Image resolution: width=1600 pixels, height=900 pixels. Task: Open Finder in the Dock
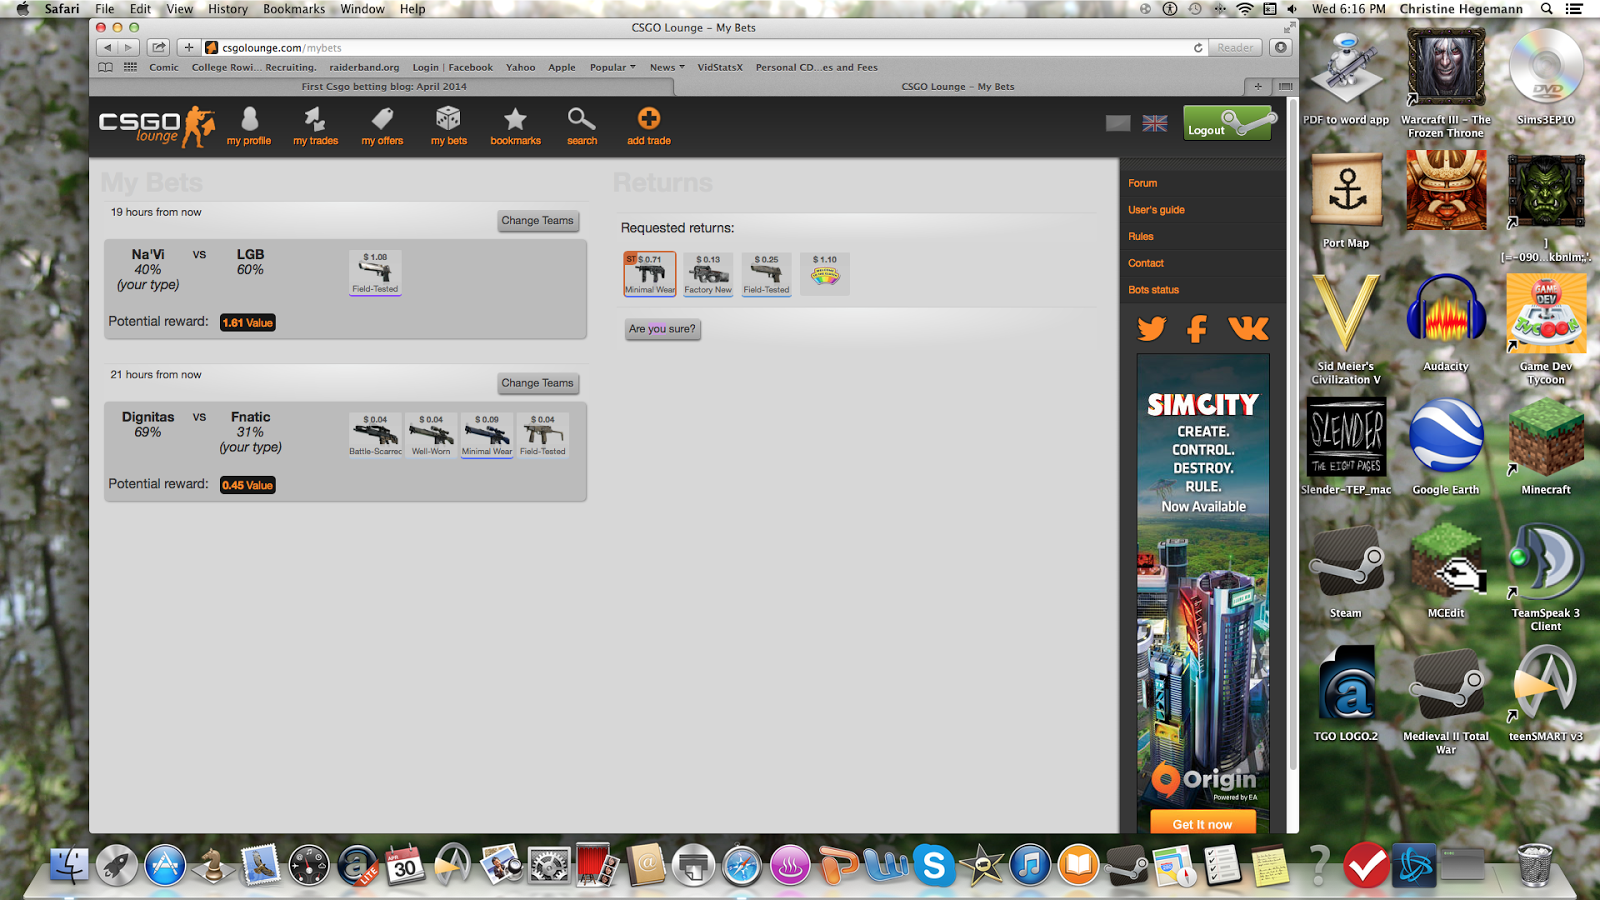(69, 865)
